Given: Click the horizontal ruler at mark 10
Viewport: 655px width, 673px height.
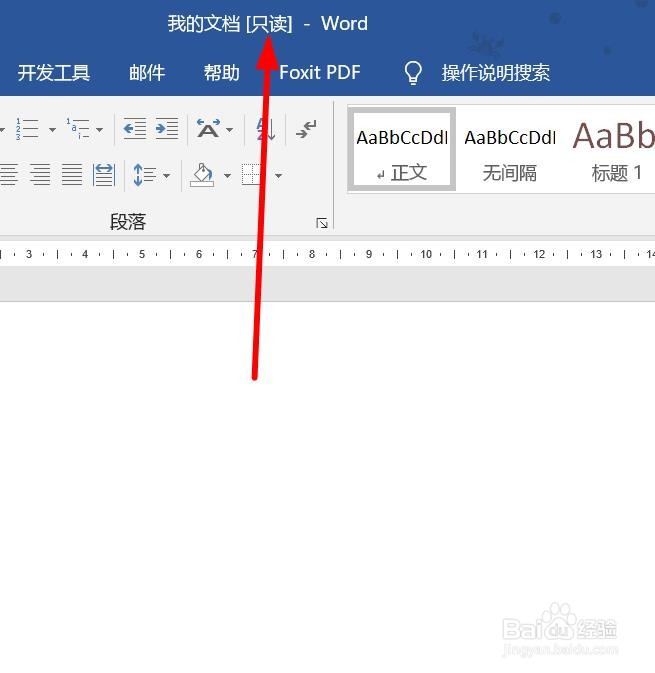Looking at the screenshot, I should pyautogui.click(x=426, y=255).
